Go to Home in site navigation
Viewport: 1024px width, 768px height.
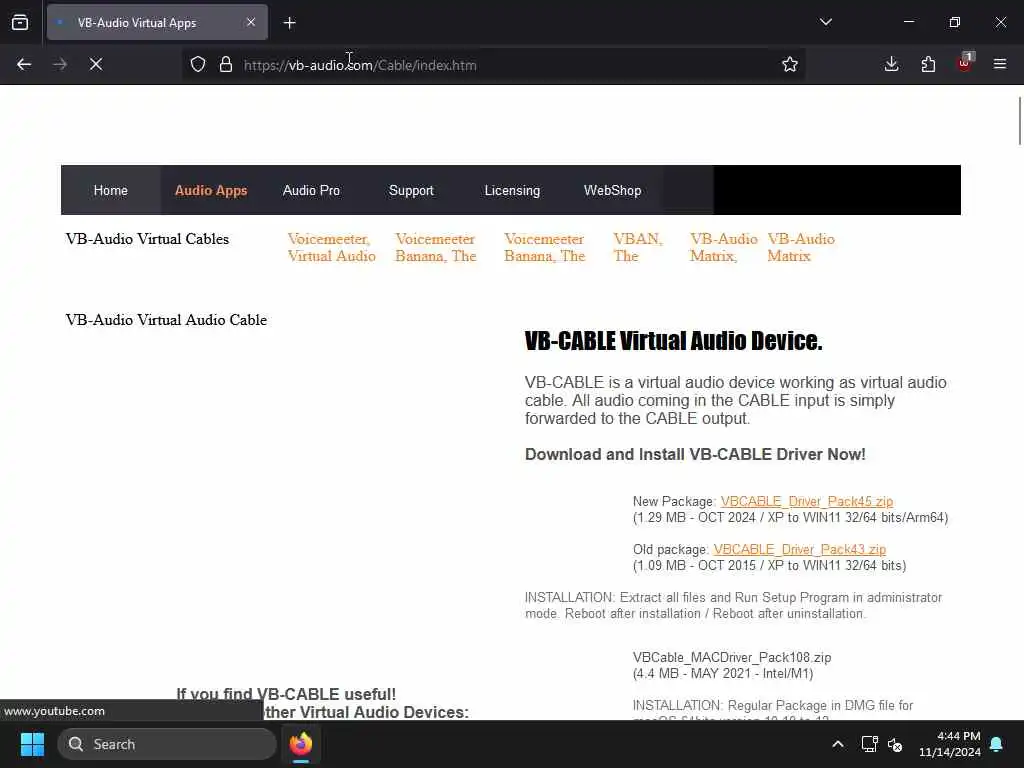click(110, 190)
